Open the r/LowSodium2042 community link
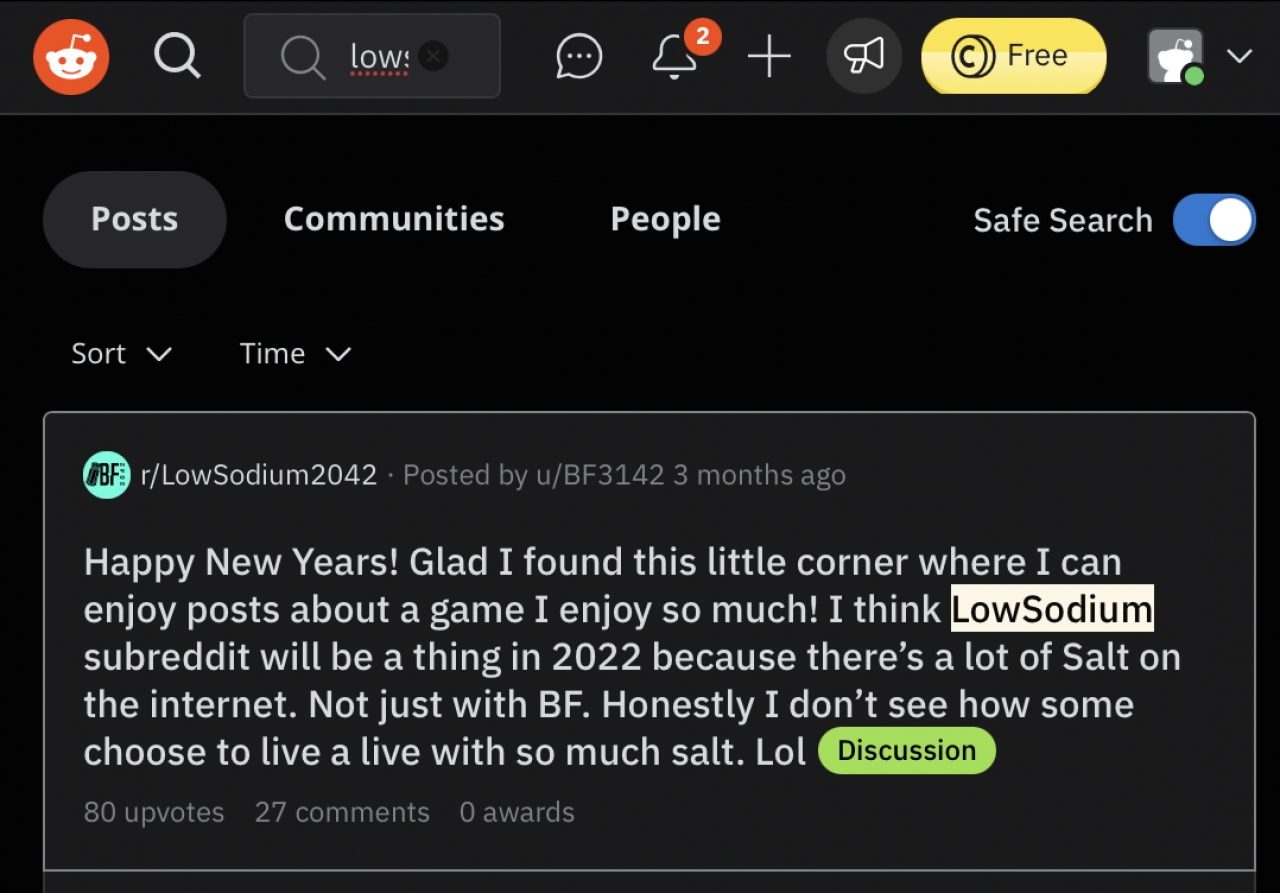This screenshot has height=893, width=1280. (x=259, y=475)
